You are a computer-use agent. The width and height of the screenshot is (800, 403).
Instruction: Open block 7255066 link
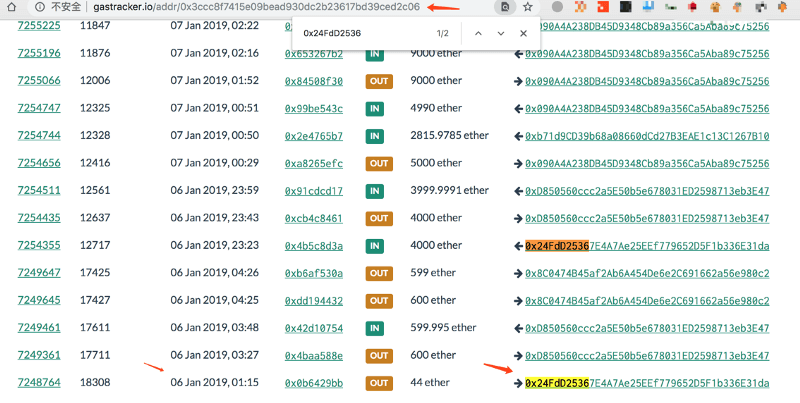(x=39, y=81)
